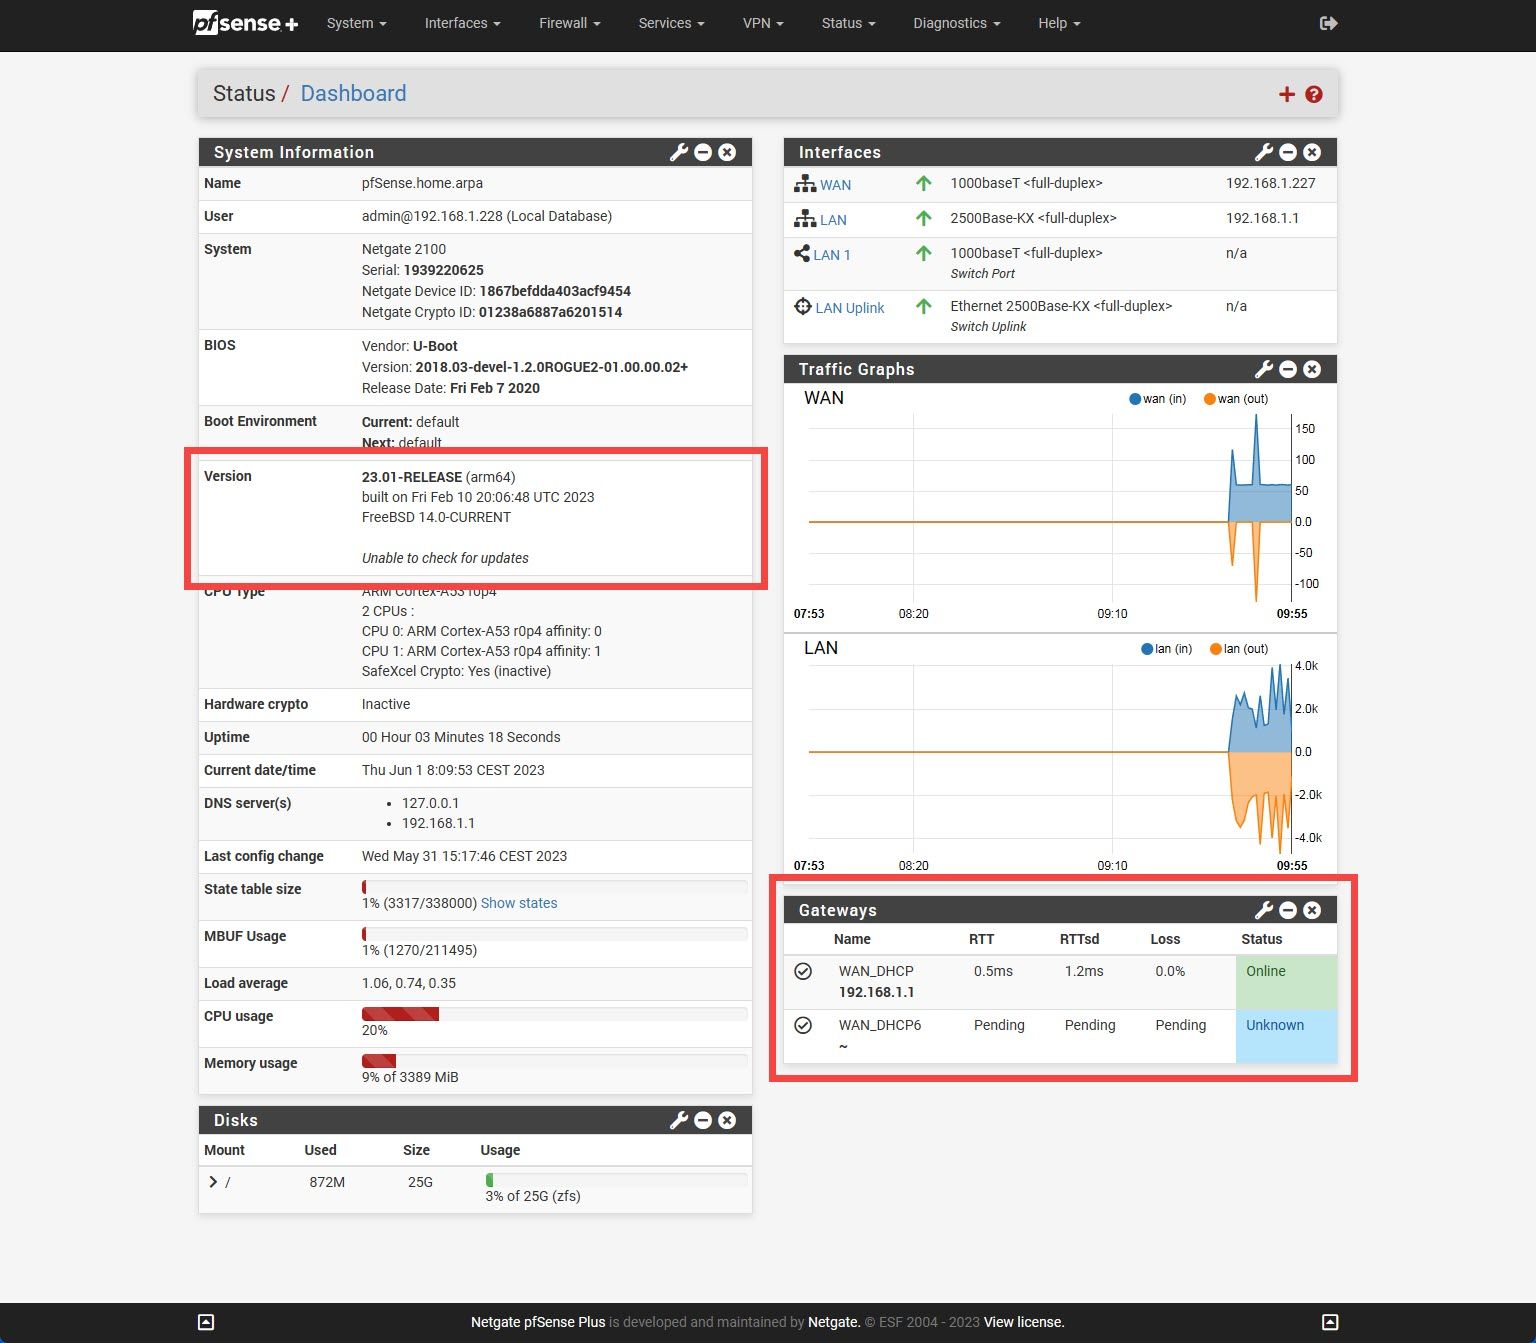Image resolution: width=1536 pixels, height=1343 pixels.
Task: Toggle lan (out) legend series
Action: [1239, 649]
